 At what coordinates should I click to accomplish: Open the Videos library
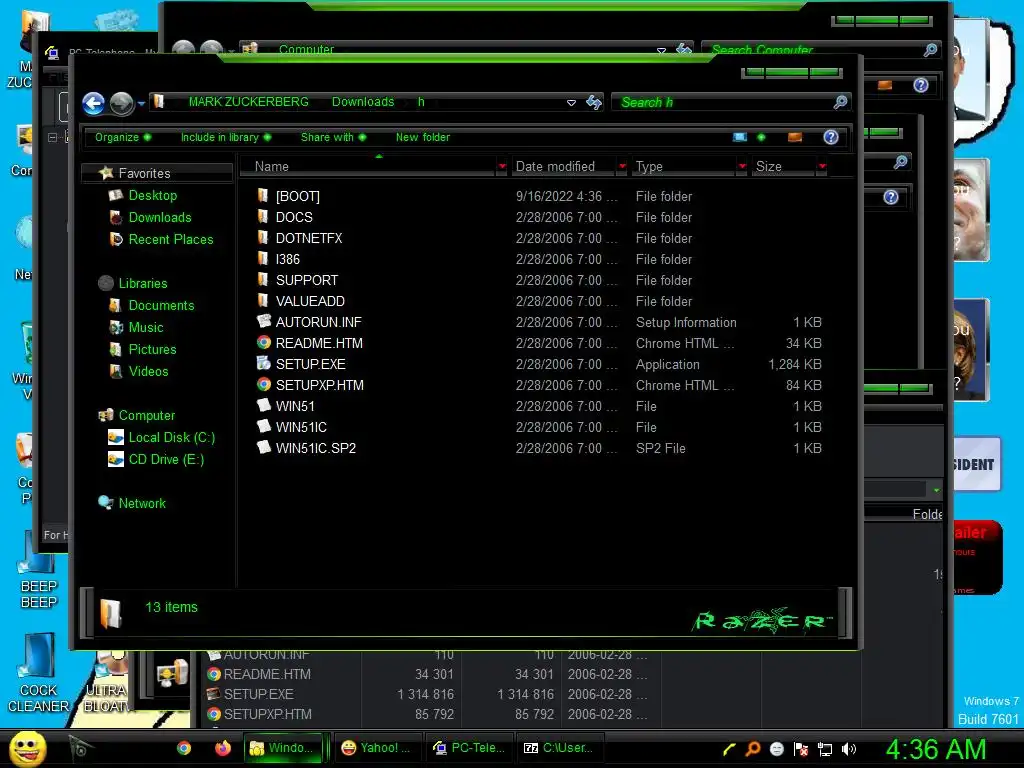tap(148, 372)
